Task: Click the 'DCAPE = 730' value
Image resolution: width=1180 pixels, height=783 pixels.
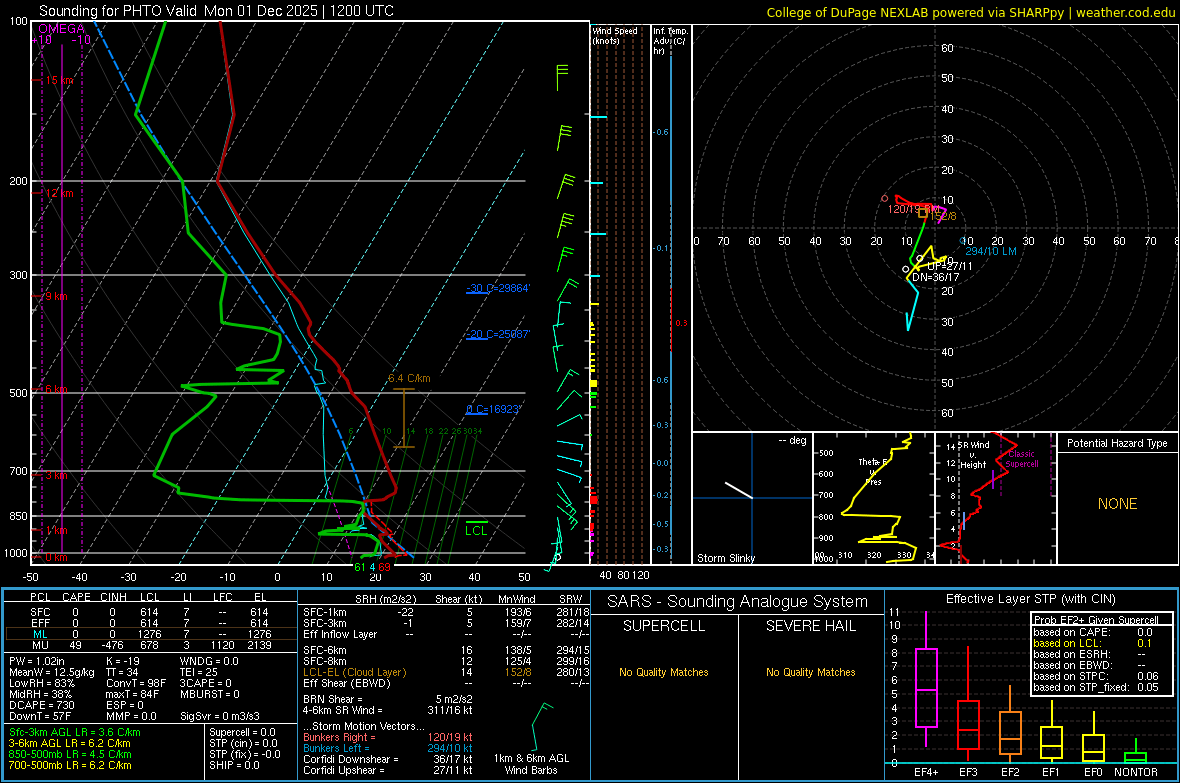Action: (x=41, y=705)
